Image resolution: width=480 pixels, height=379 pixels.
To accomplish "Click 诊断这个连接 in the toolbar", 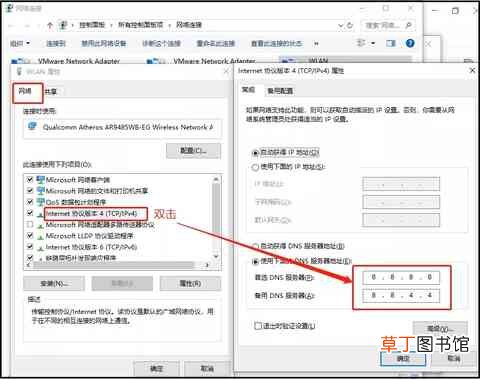I will coord(161,43).
